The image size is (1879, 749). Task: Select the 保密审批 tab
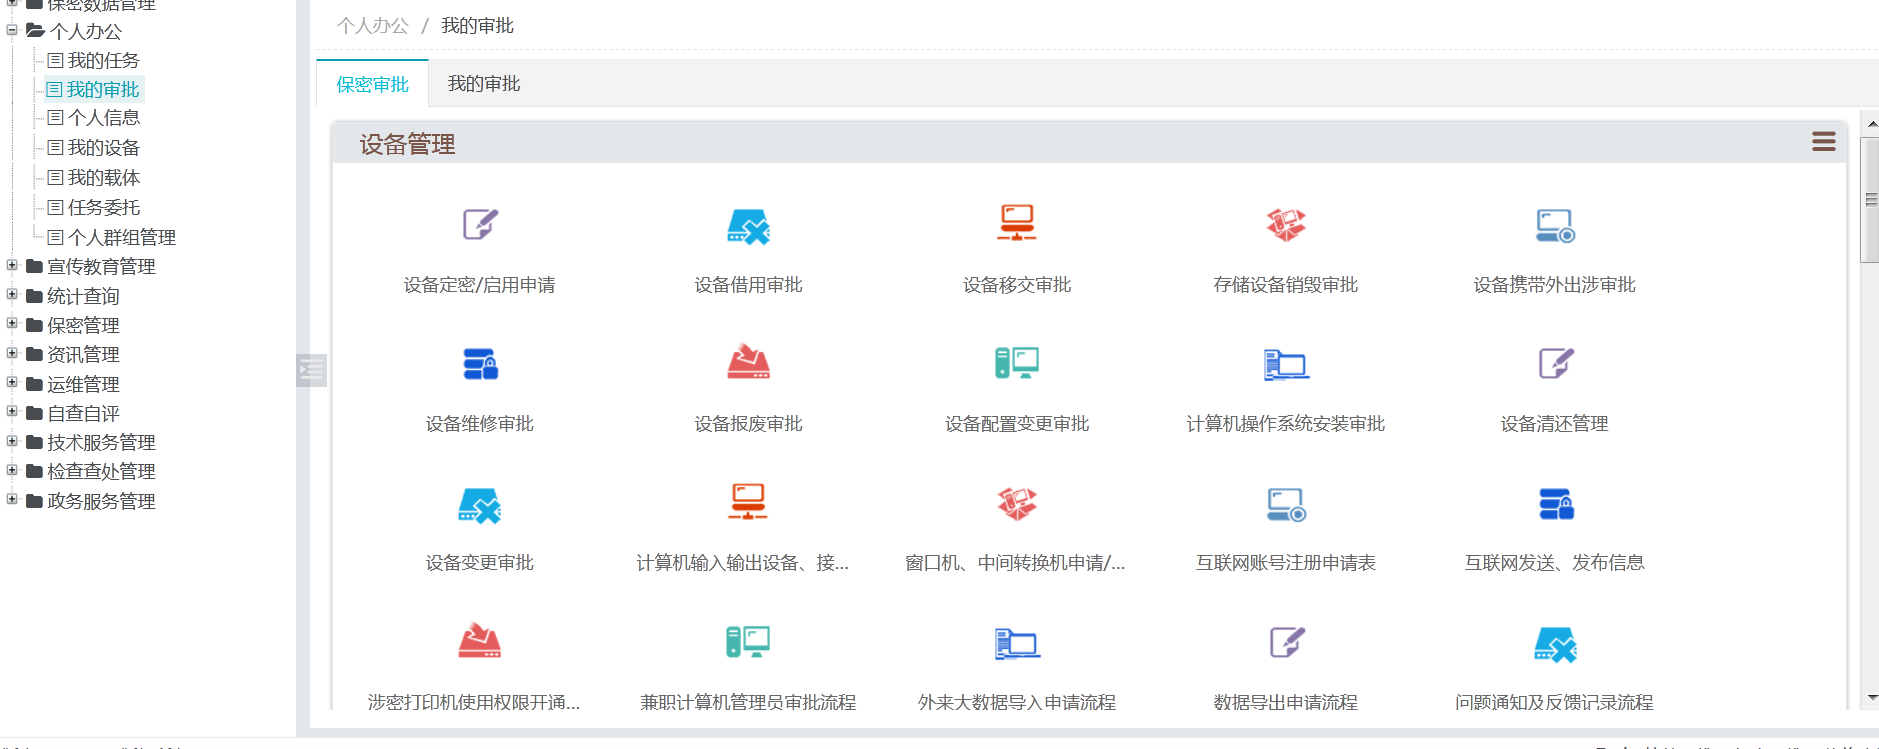(x=372, y=84)
